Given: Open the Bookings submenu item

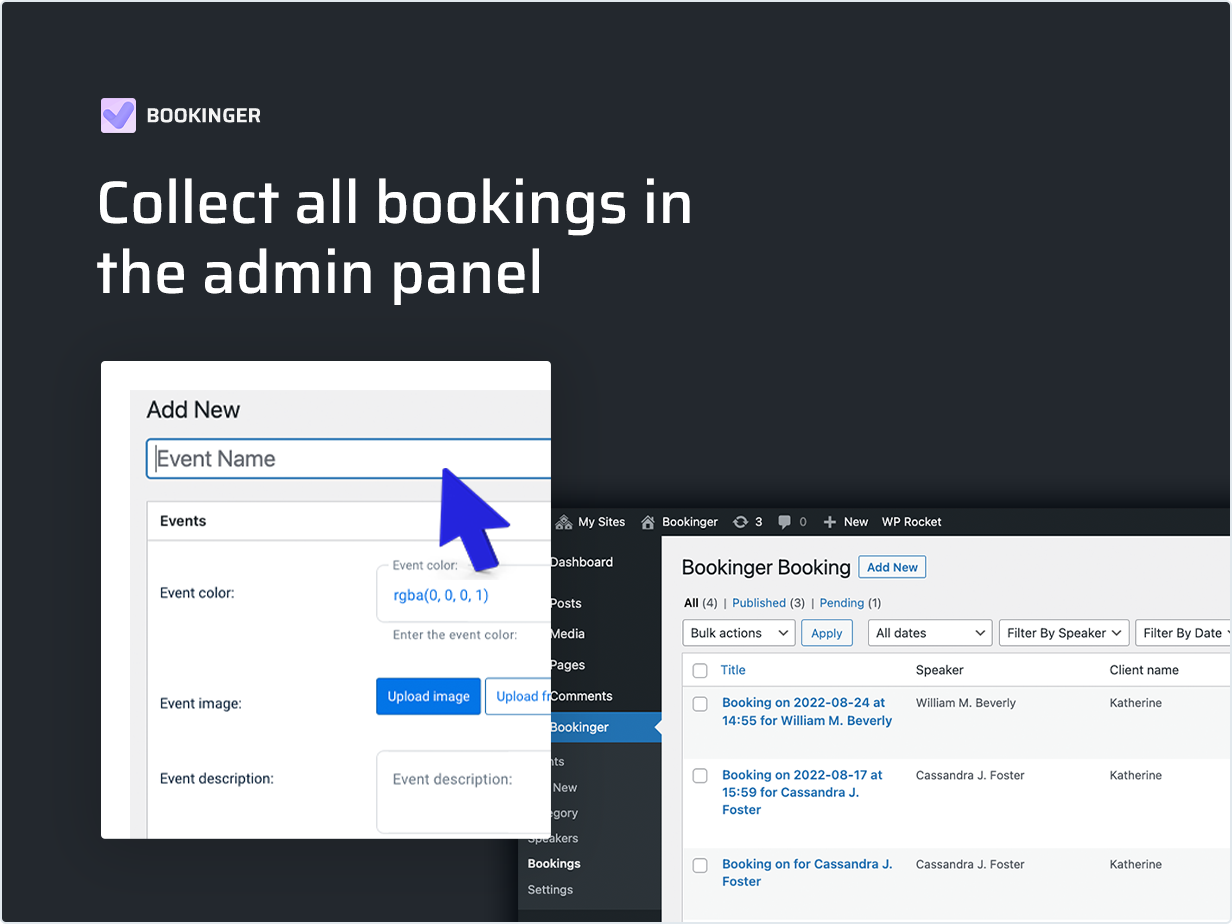Looking at the screenshot, I should pyautogui.click(x=554, y=864).
